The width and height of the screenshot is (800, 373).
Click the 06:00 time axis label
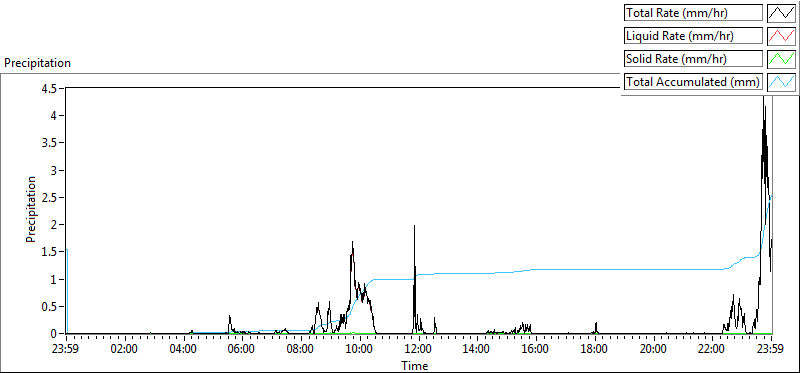click(242, 350)
